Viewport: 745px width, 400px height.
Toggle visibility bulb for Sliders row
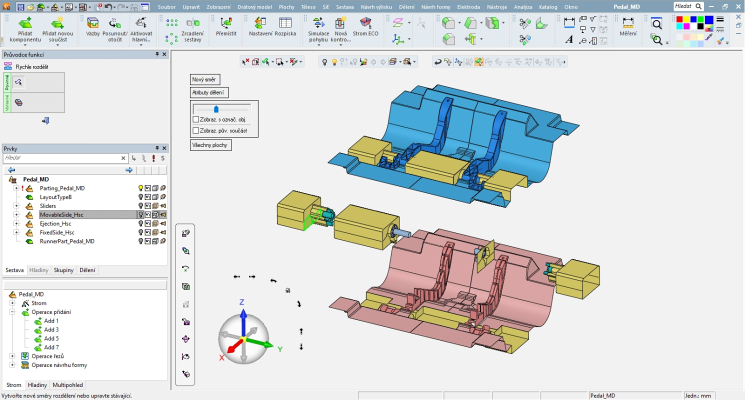(141, 205)
